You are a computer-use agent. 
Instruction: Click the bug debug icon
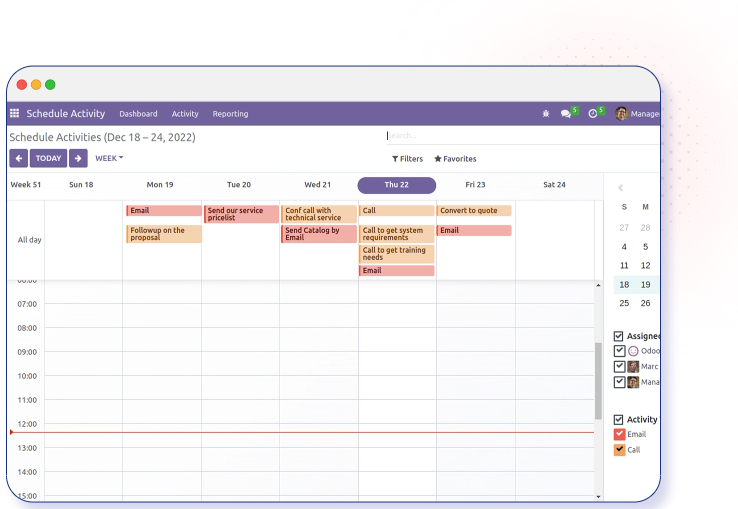pos(545,114)
